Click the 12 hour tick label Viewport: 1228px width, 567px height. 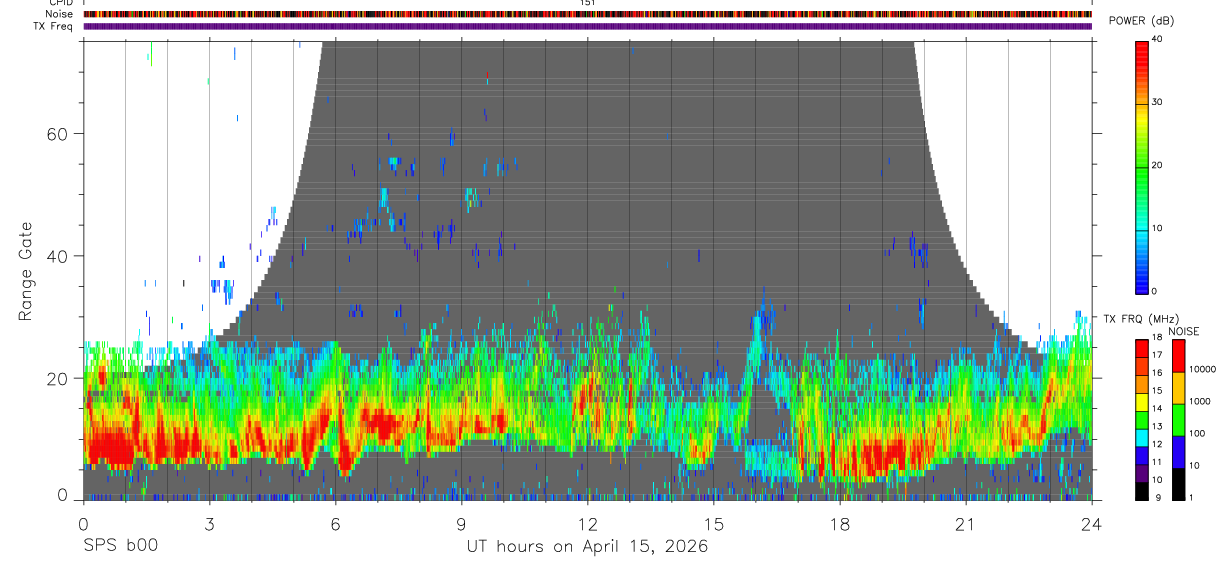point(587,524)
